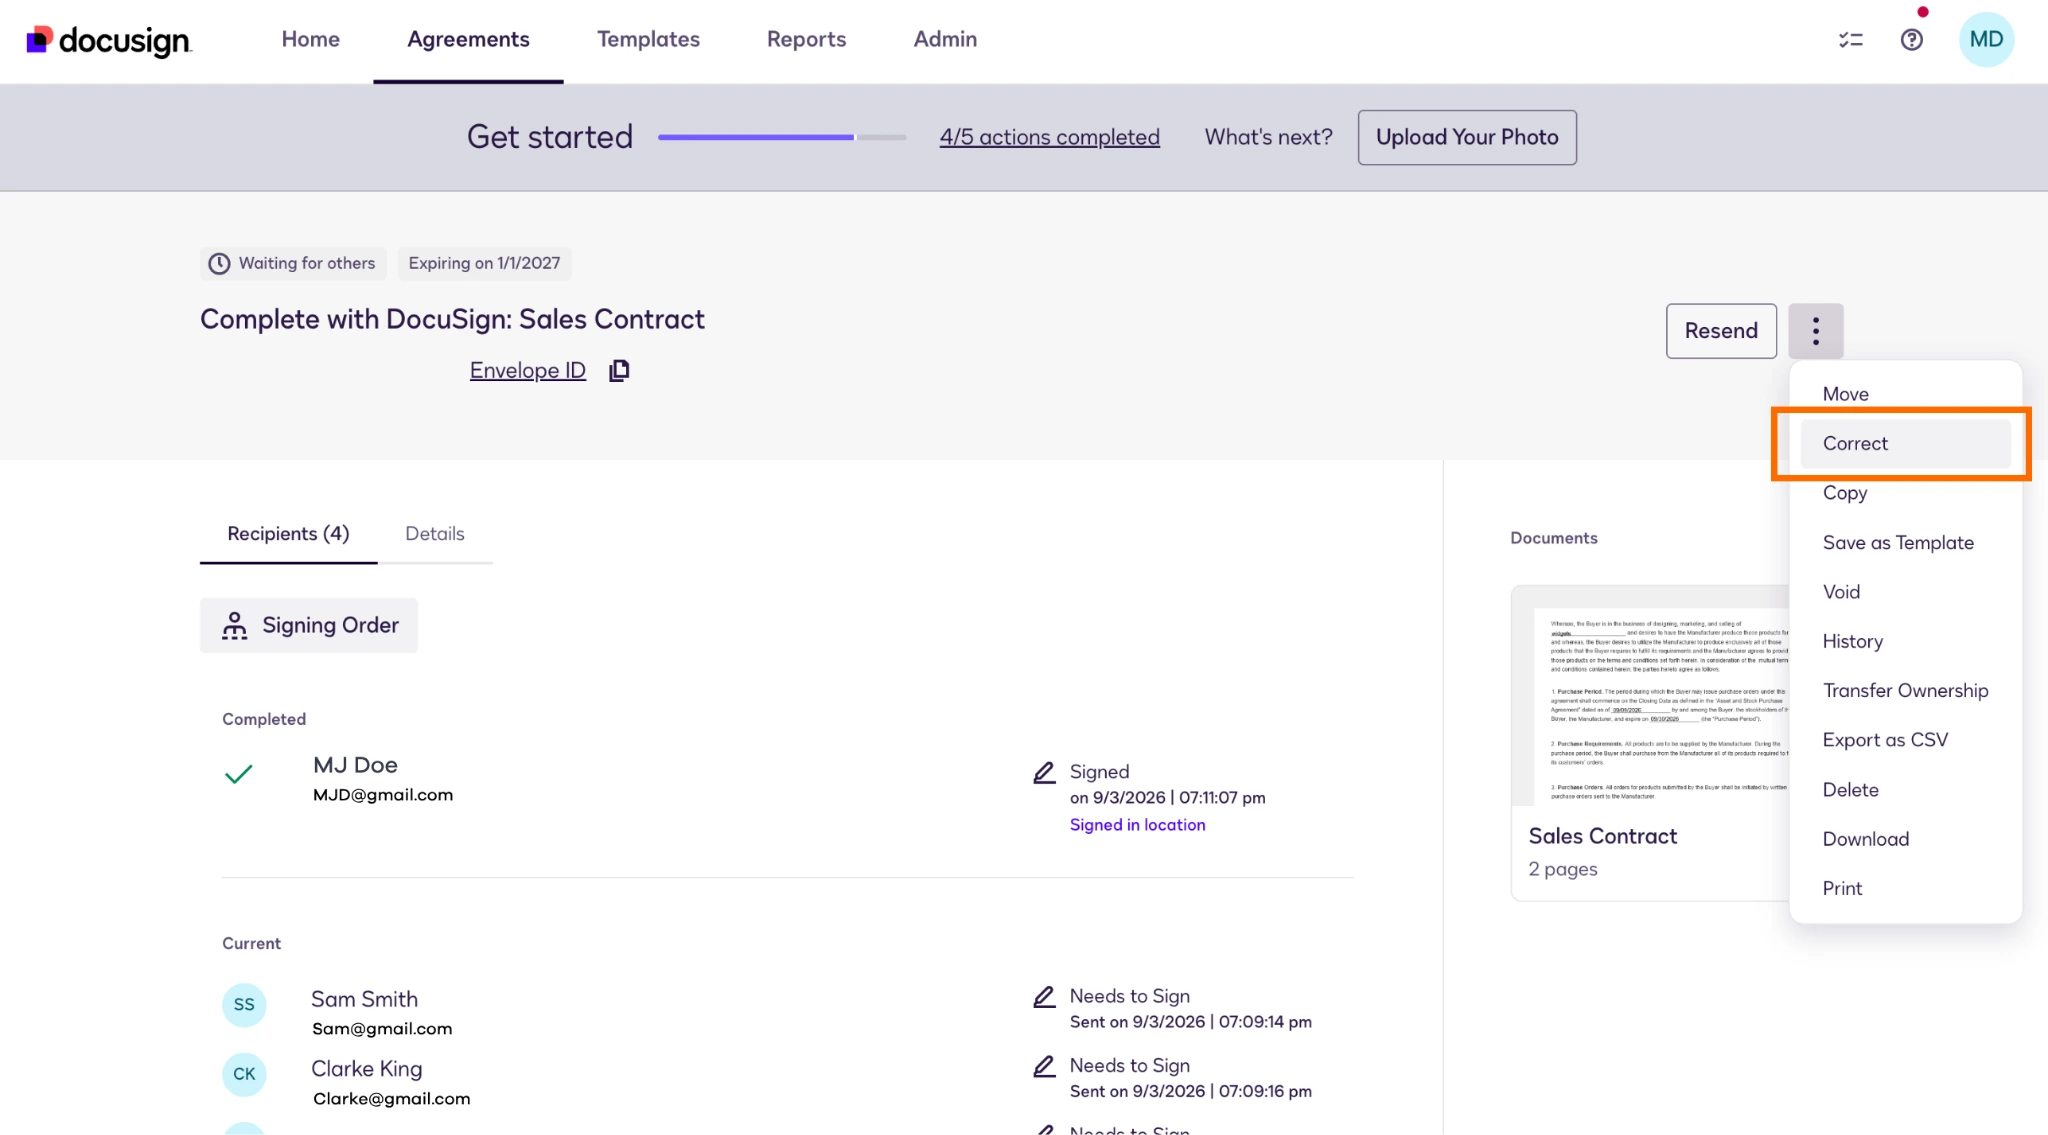The height and width of the screenshot is (1135, 2048).
Task: Open the Signing Order button
Action: pyautogui.click(x=309, y=626)
